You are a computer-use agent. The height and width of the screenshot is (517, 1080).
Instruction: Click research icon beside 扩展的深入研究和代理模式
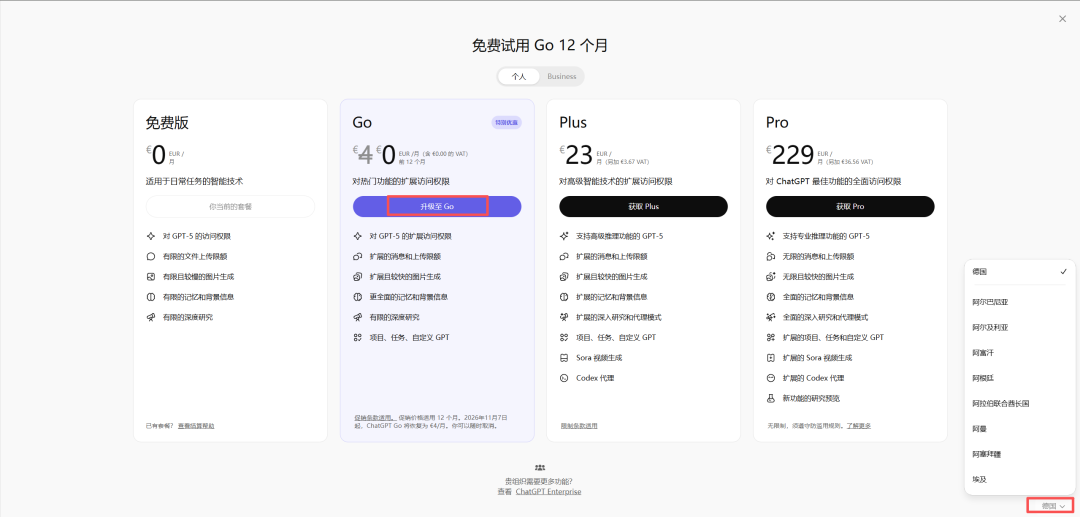[564, 317]
